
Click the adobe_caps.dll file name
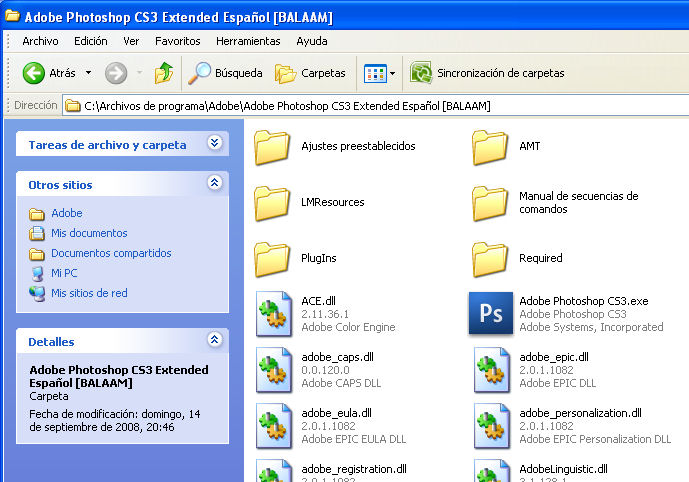point(337,357)
